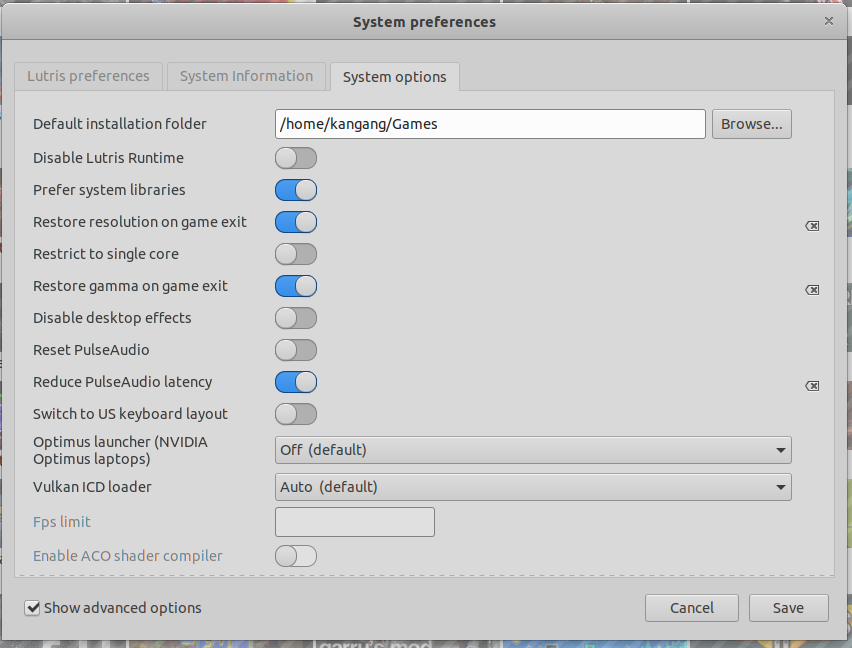852x648 pixels.
Task: Expand the Vulkan ICD loader dropdown
Action: [x=533, y=487]
